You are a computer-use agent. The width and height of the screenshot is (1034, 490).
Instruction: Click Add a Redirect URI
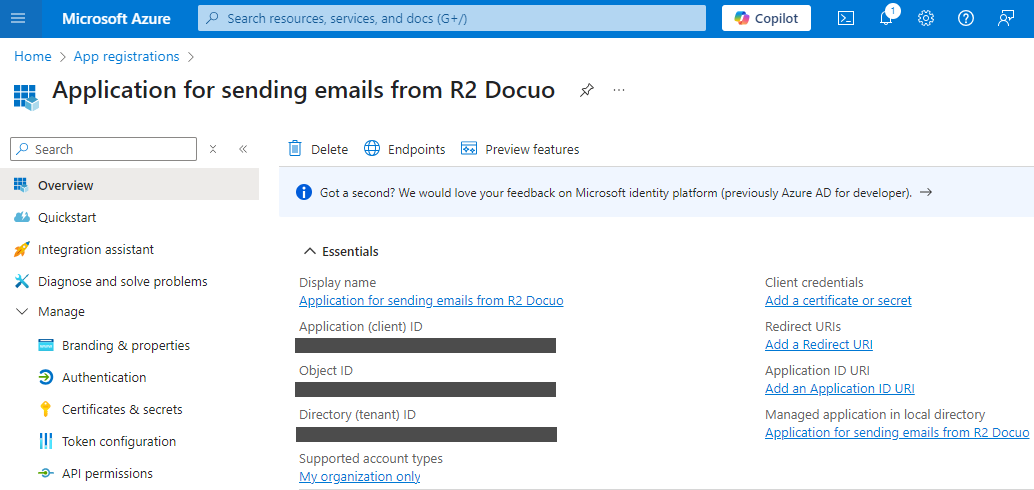pyautogui.click(x=819, y=344)
